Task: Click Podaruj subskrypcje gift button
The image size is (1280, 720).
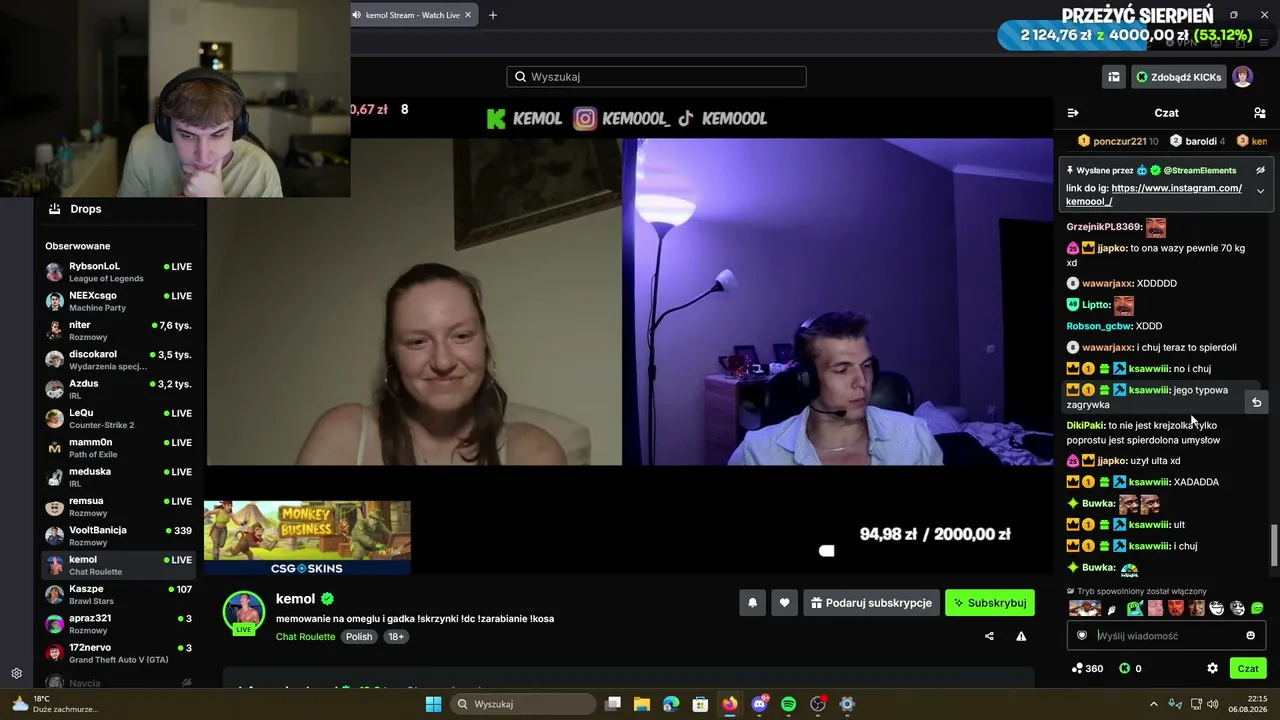Action: click(872, 603)
